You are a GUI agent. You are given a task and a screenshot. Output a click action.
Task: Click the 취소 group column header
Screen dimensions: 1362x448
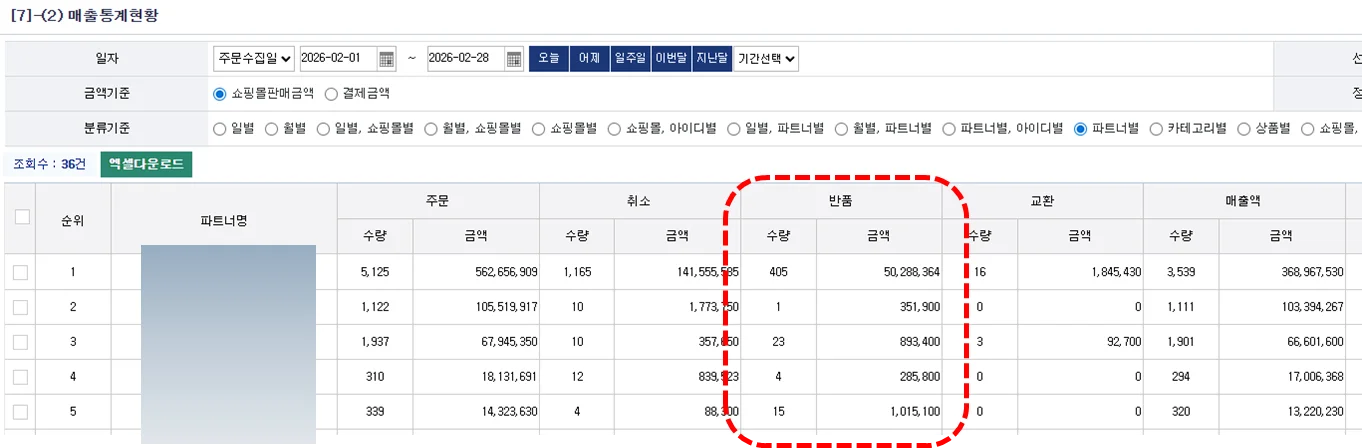tap(640, 200)
